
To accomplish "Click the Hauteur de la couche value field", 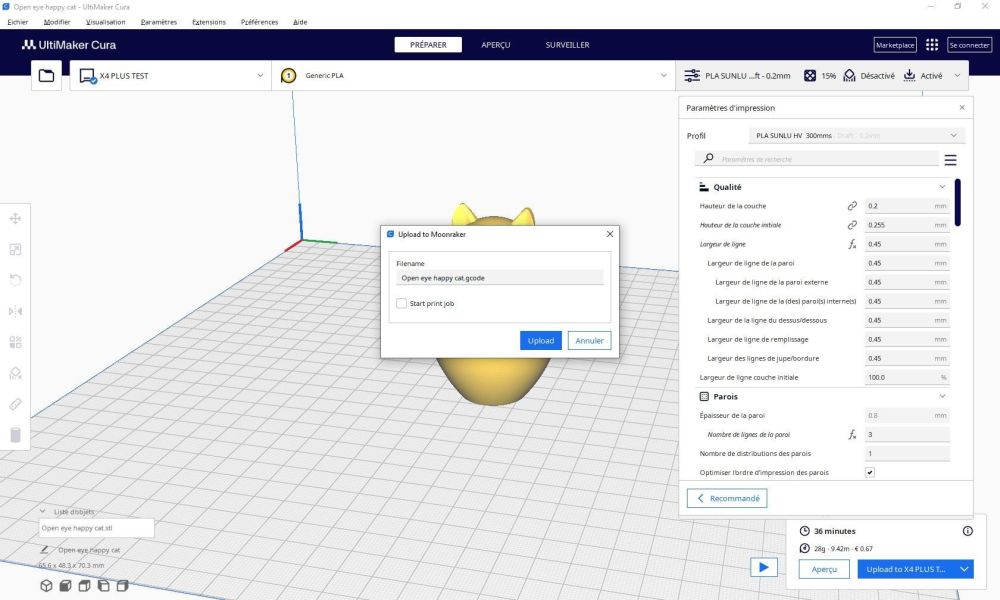I will pos(907,206).
